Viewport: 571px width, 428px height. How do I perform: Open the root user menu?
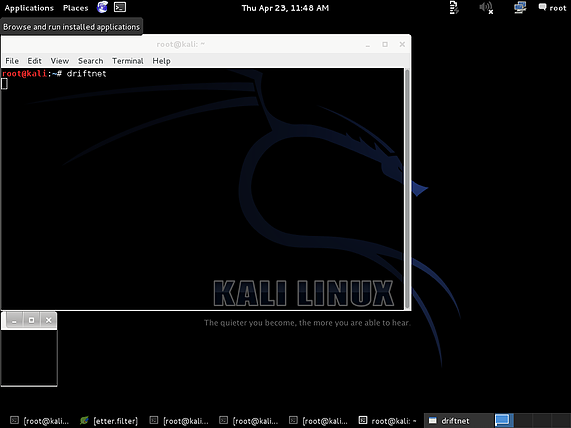tap(552, 8)
